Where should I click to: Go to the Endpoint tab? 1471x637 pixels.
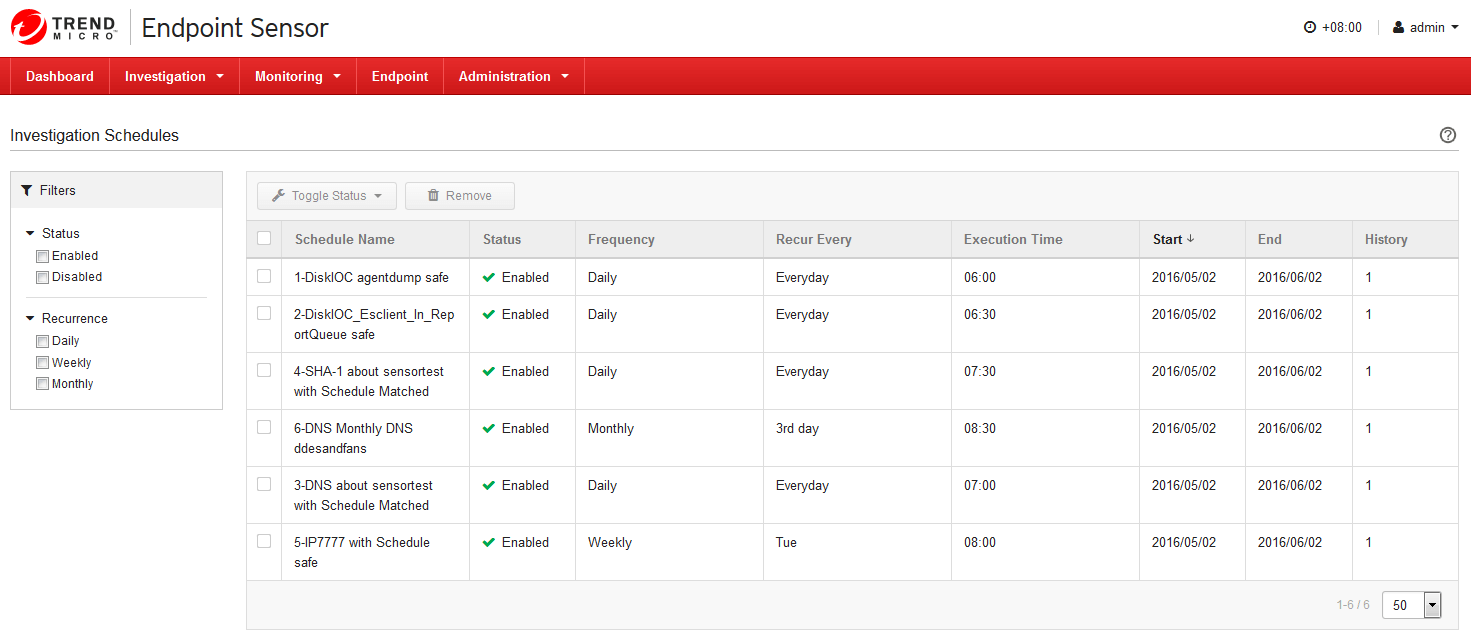click(400, 76)
